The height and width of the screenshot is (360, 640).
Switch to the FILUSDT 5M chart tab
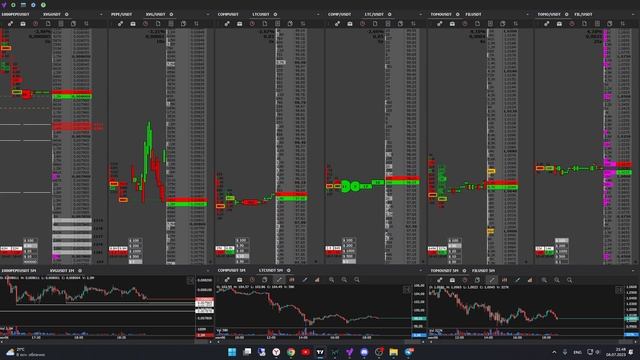[483, 270]
